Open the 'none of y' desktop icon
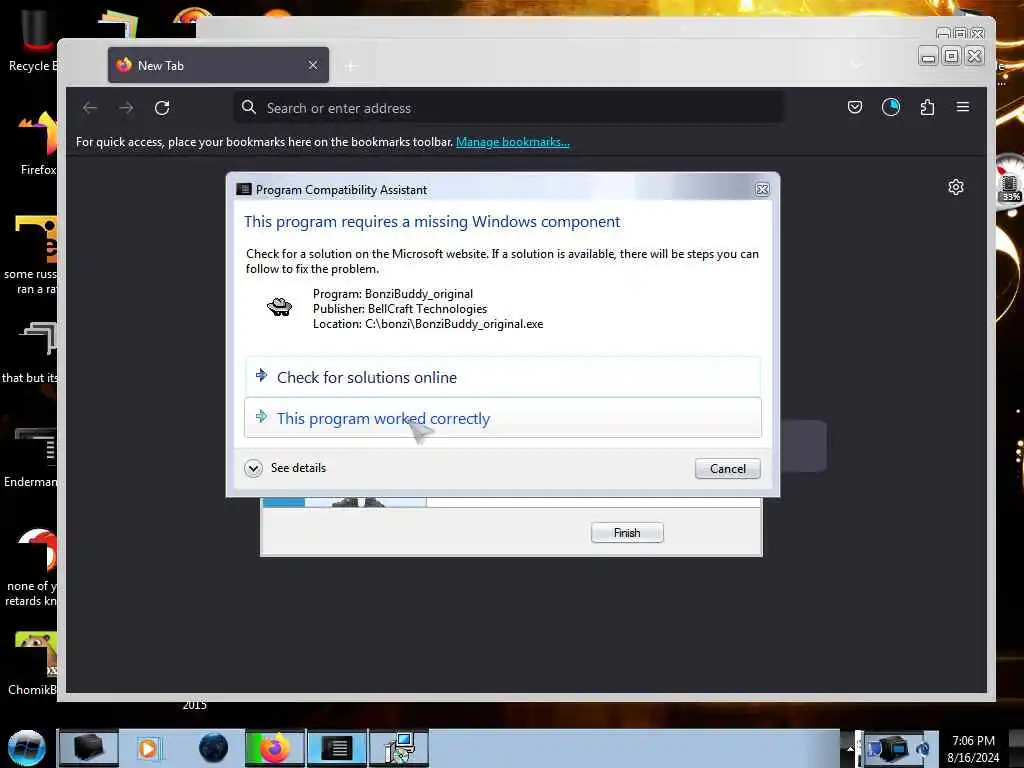Screen dimensions: 1024x768 [x=33, y=568]
